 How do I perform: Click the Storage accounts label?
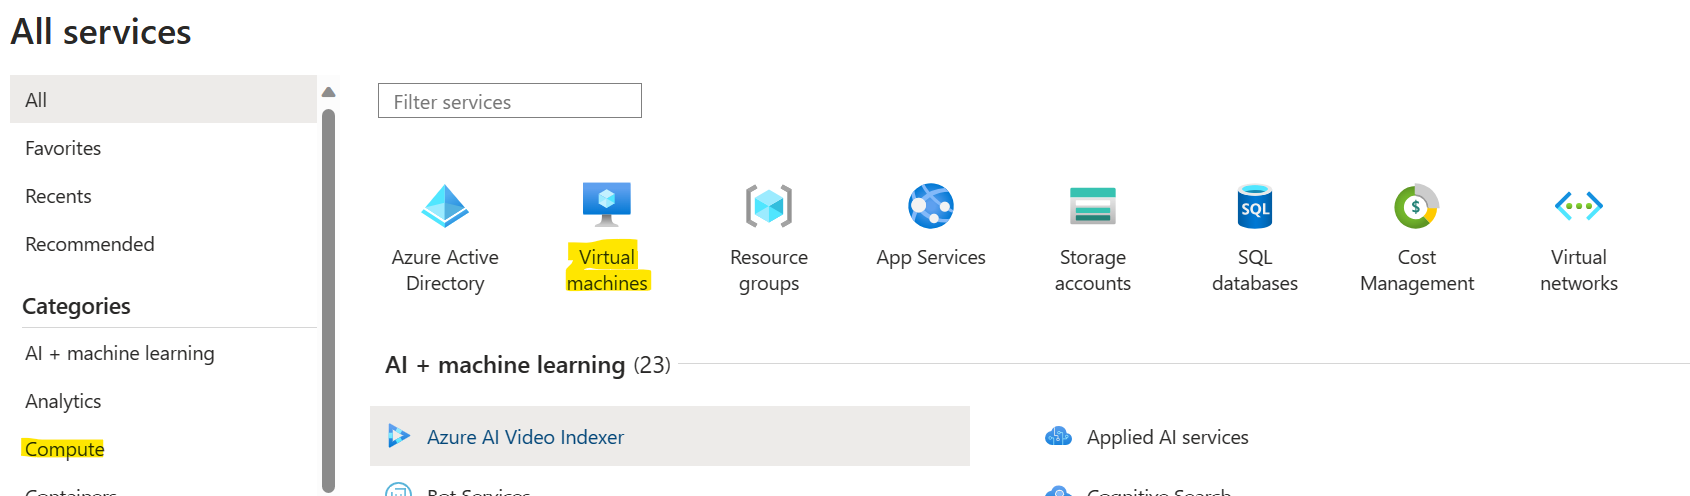pos(1093,270)
